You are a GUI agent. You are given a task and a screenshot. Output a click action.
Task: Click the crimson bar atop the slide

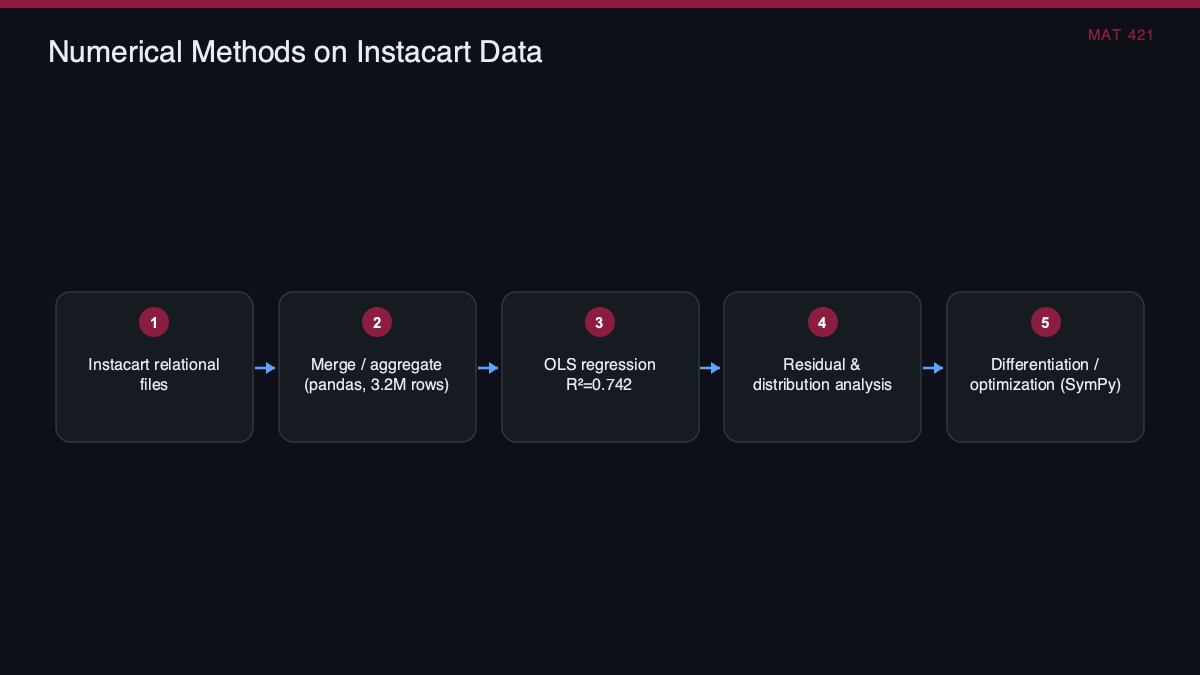tap(600, 4)
